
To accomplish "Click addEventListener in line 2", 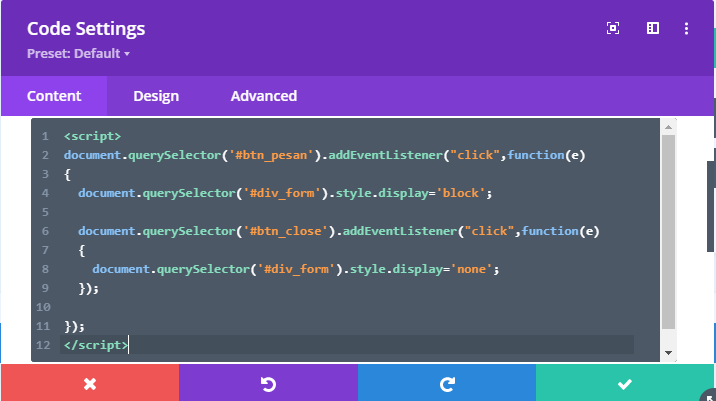I will click(x=385, y=155).
